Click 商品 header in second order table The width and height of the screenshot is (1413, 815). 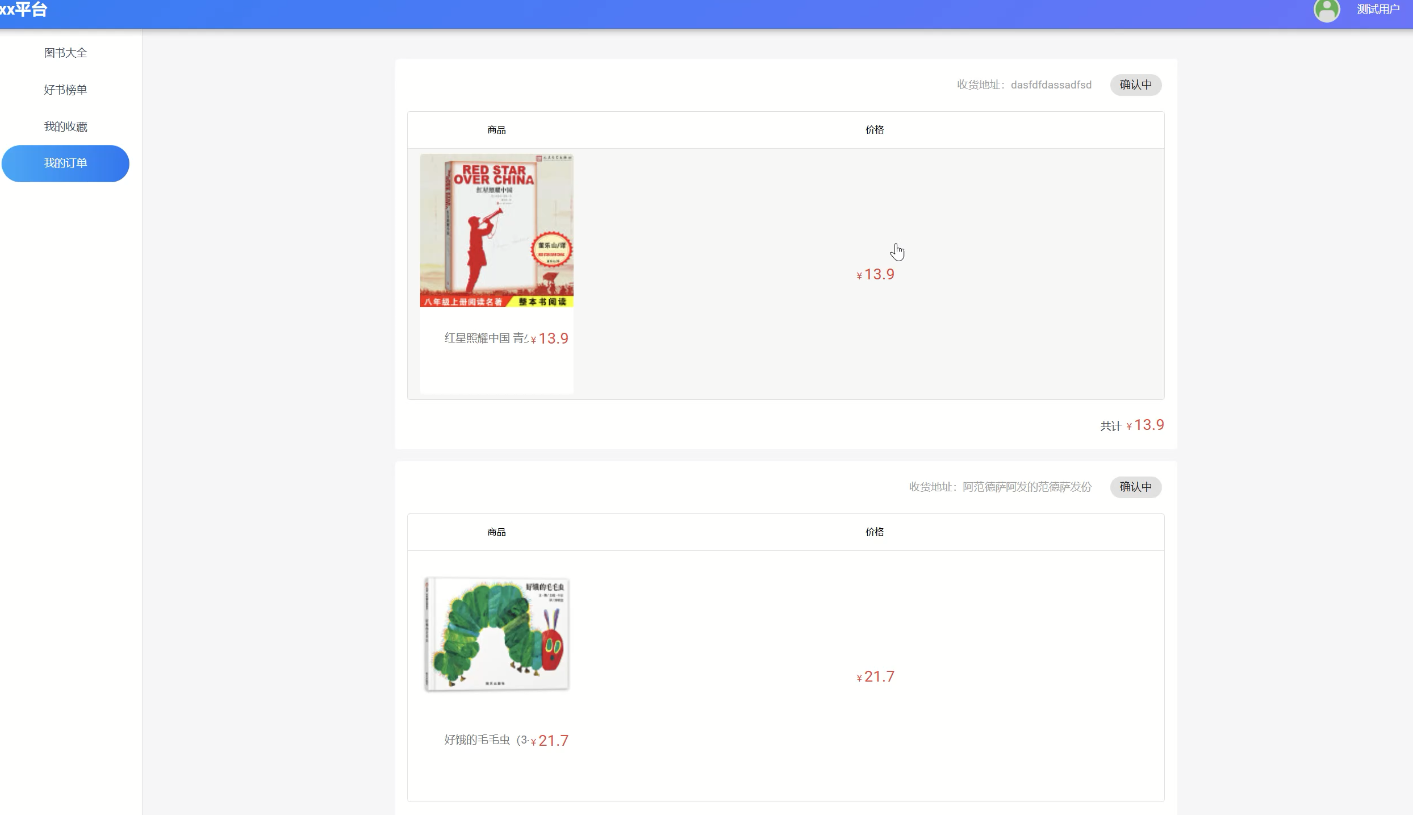click(x=497, y=532)
